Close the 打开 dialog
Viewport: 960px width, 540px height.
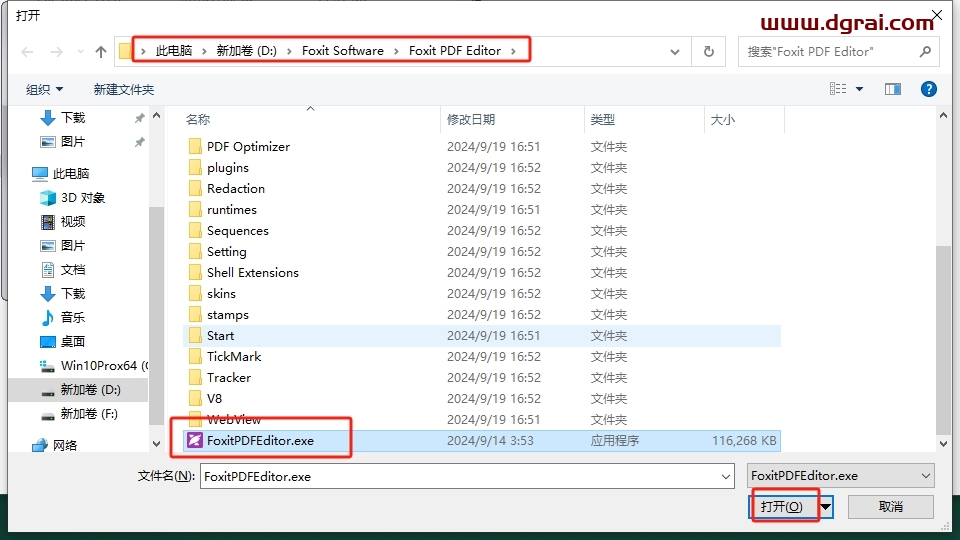pos(937,15)
